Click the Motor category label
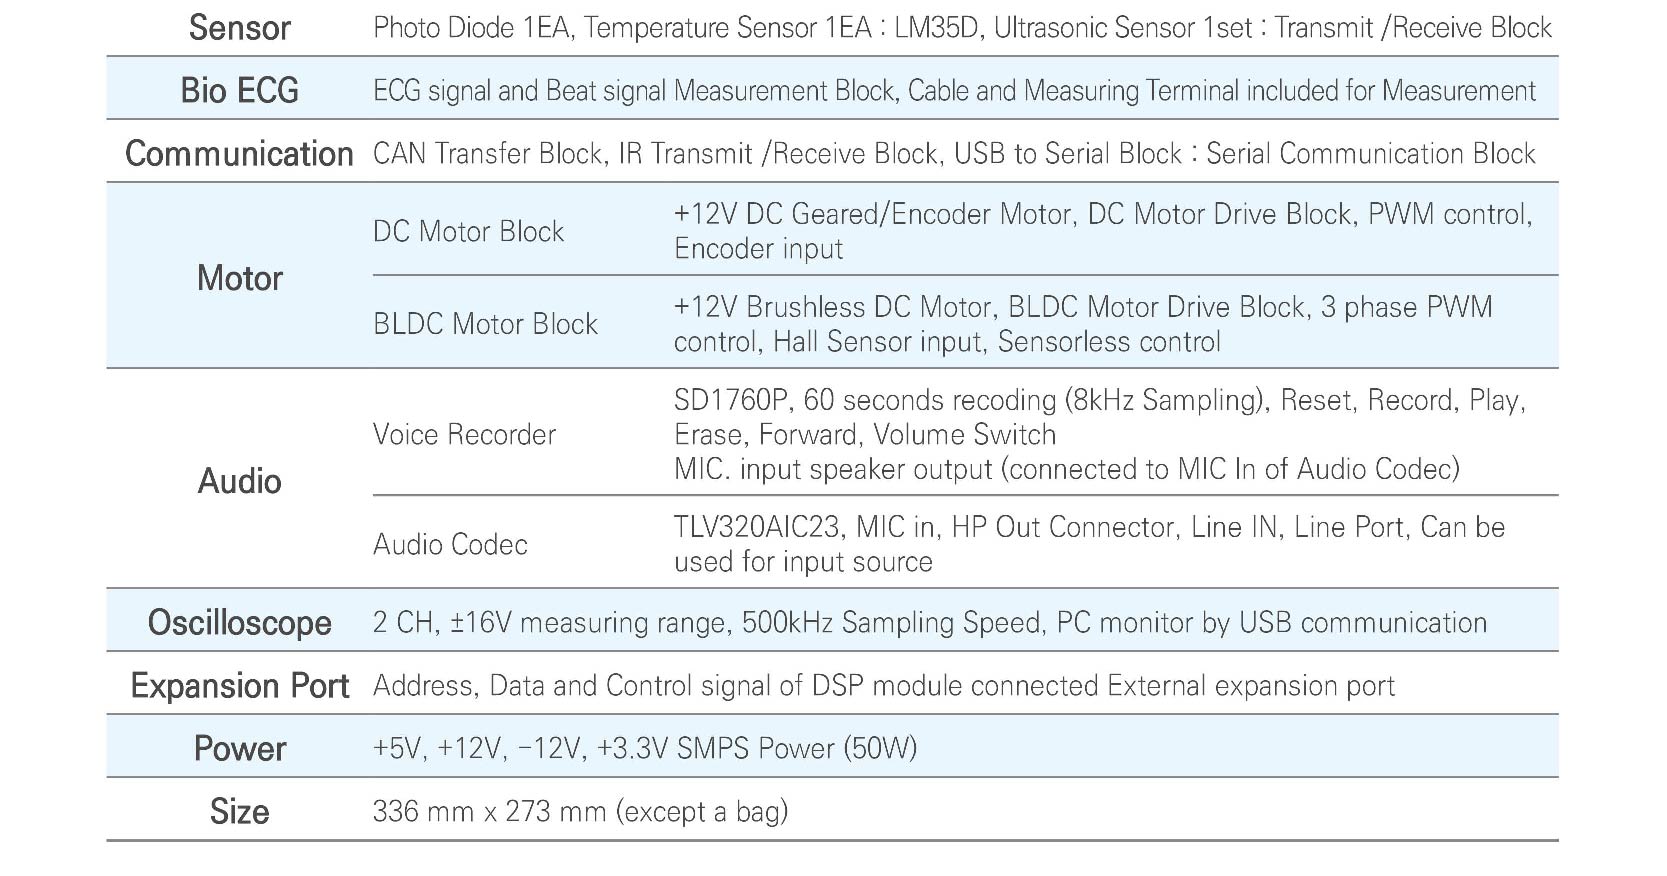The image size is (1667, 876). coord(239,278)
